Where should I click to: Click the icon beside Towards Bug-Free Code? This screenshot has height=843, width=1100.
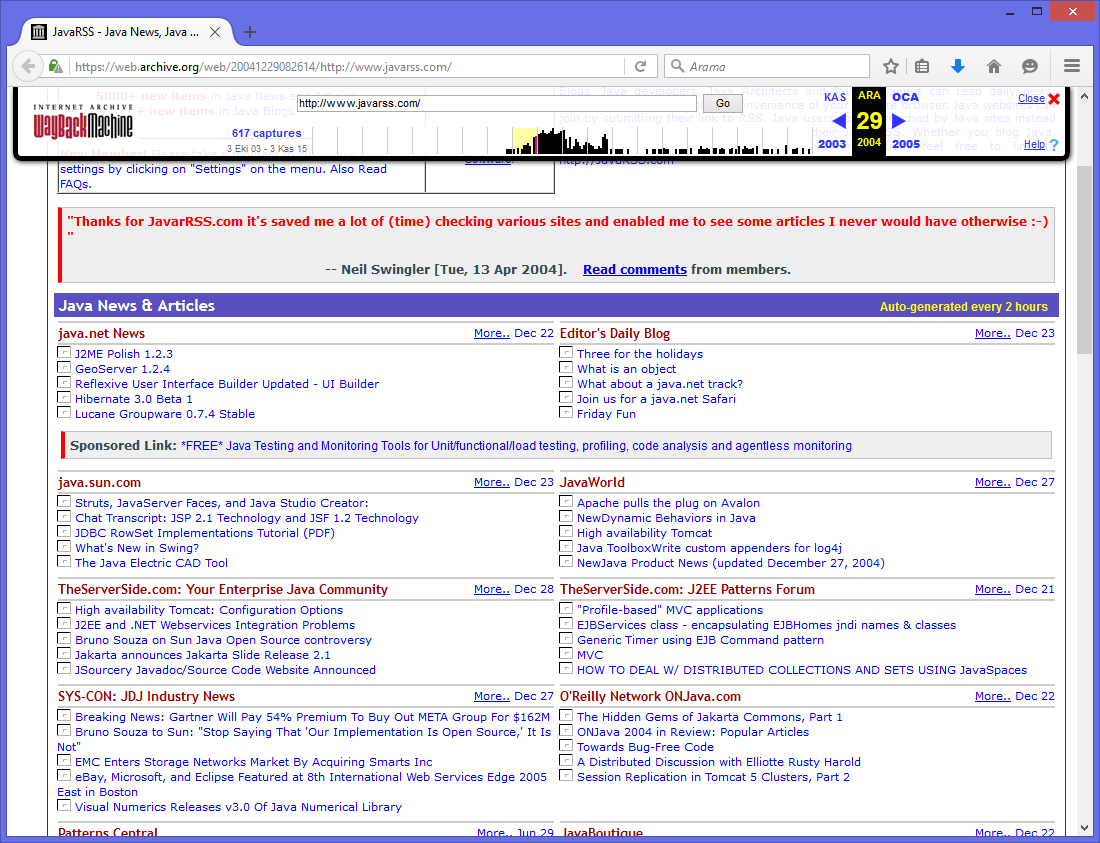tap(565, 746)
